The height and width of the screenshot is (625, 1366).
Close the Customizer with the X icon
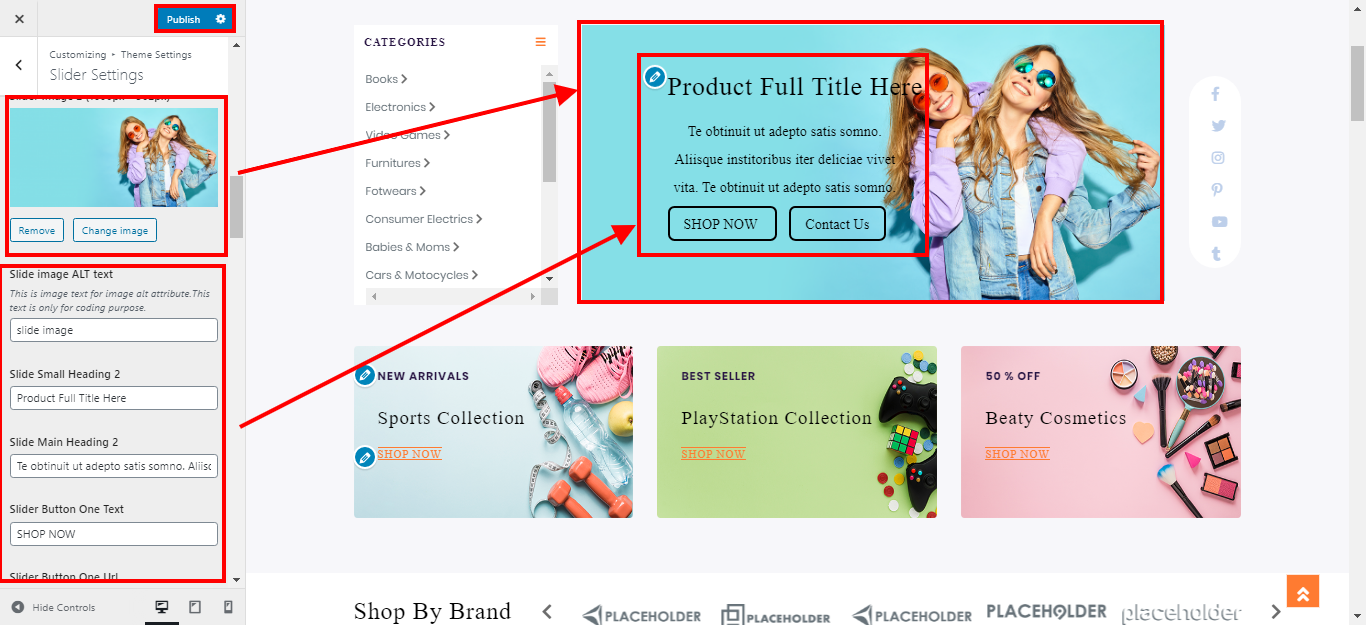[19, 19]
